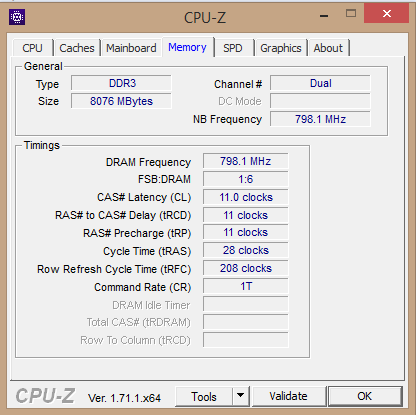Image resolution: width=417 pixels, height=415 pixels.
Task: Click the NB Frequency value box
Action: (320, 119)
